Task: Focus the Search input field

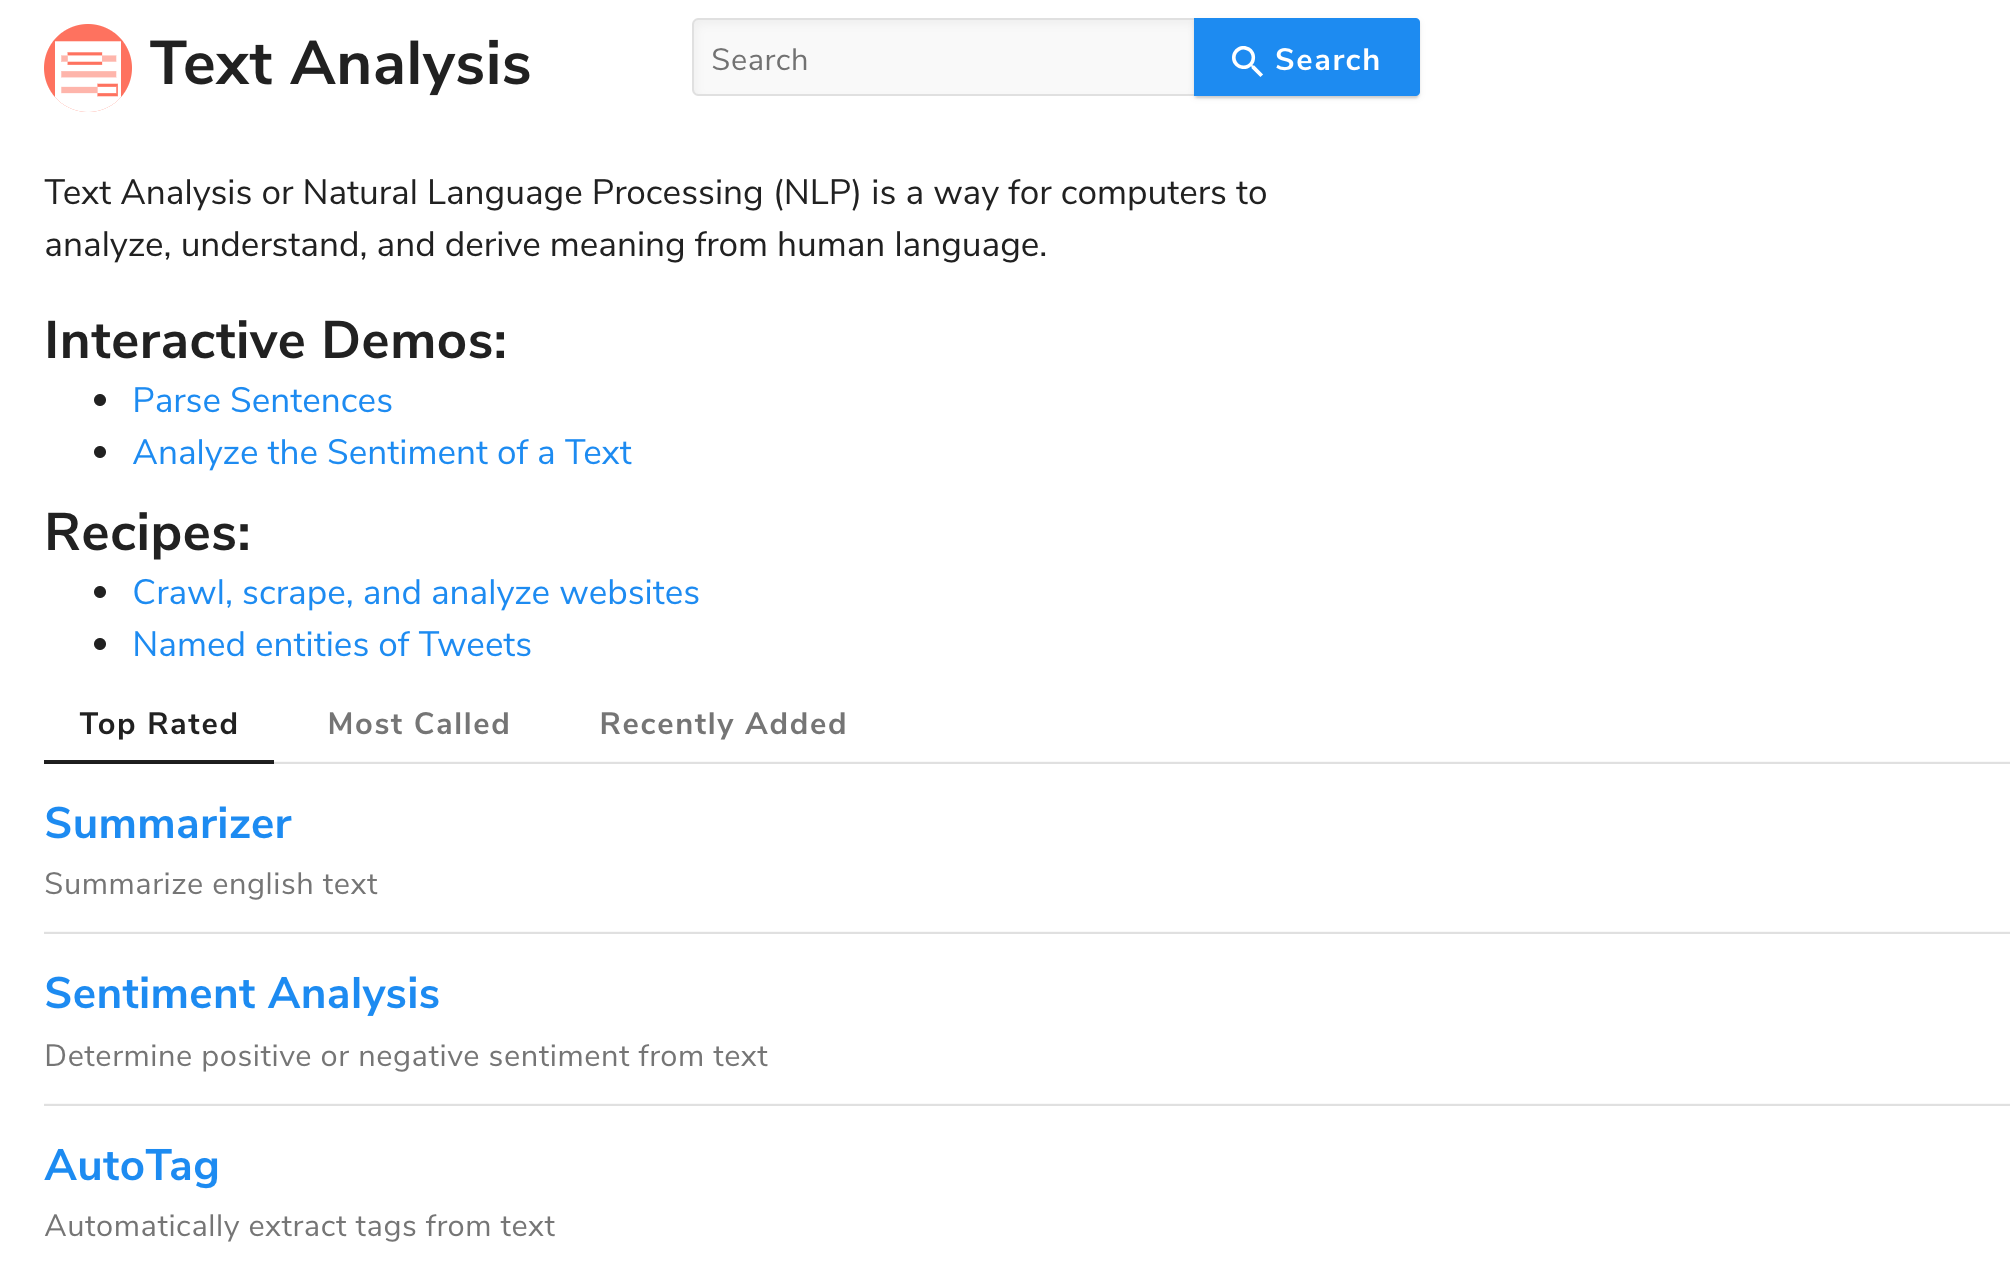Action: (943, 57)
